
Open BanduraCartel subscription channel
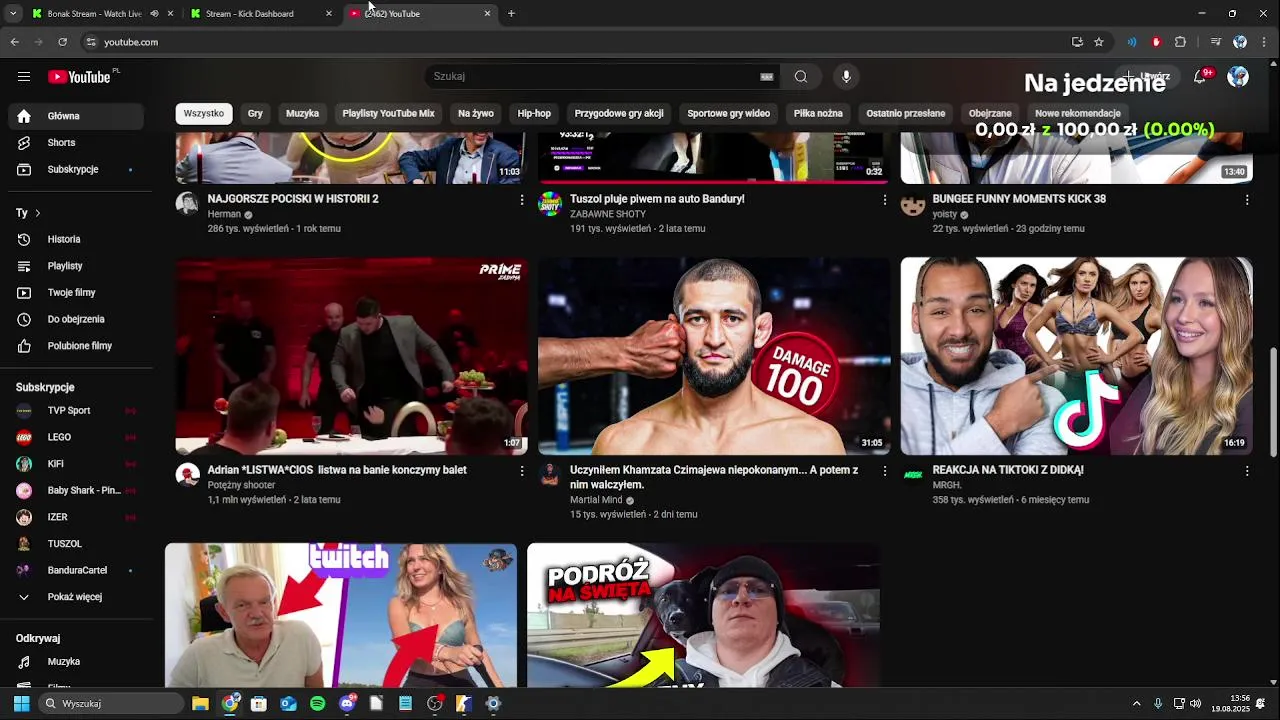tap(76, 571)
